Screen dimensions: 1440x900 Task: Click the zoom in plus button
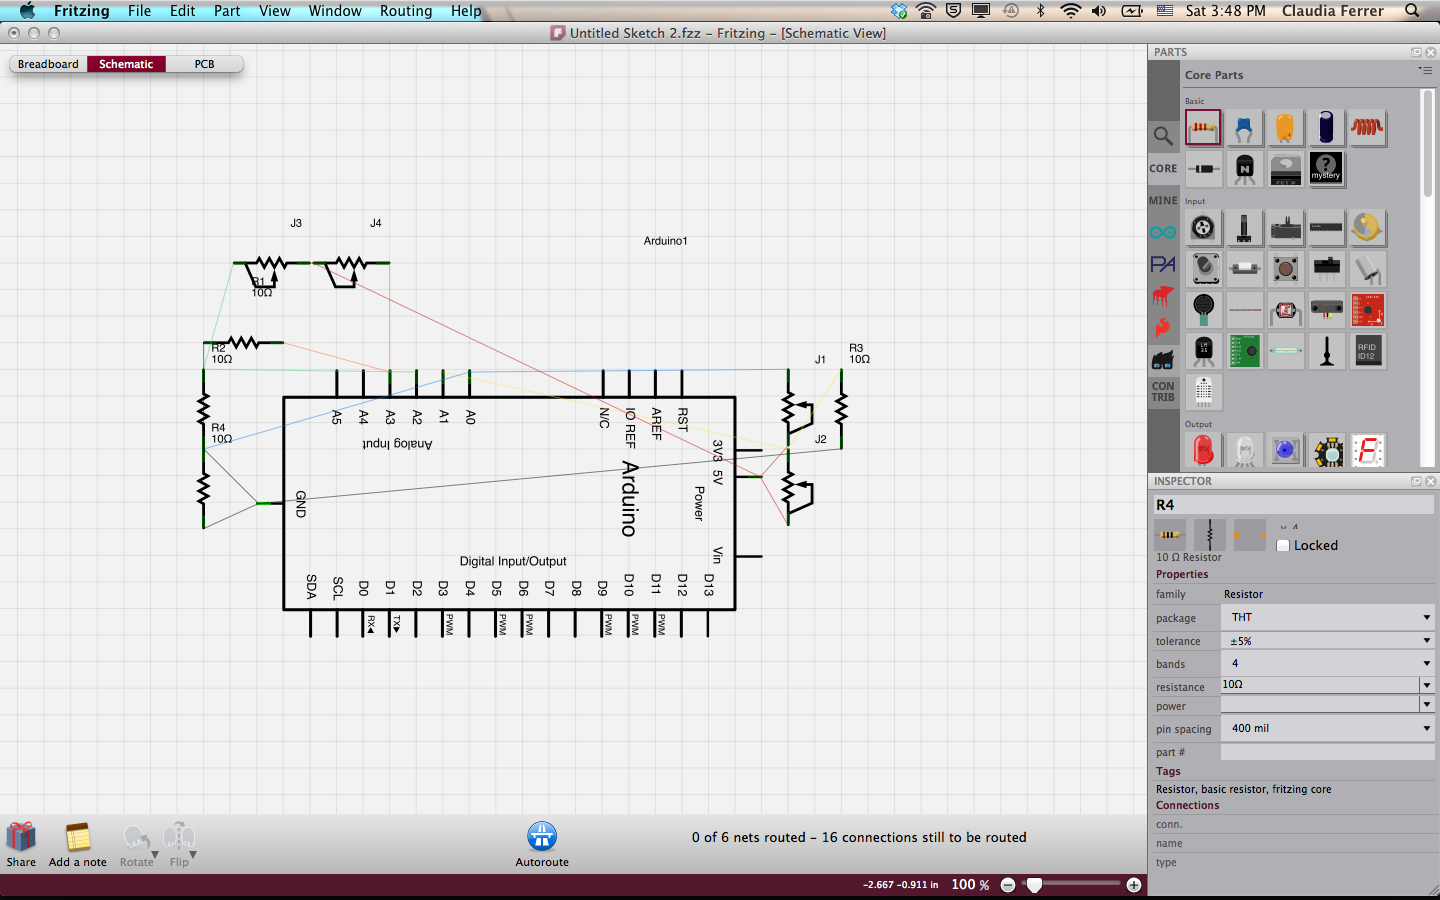1133,885
